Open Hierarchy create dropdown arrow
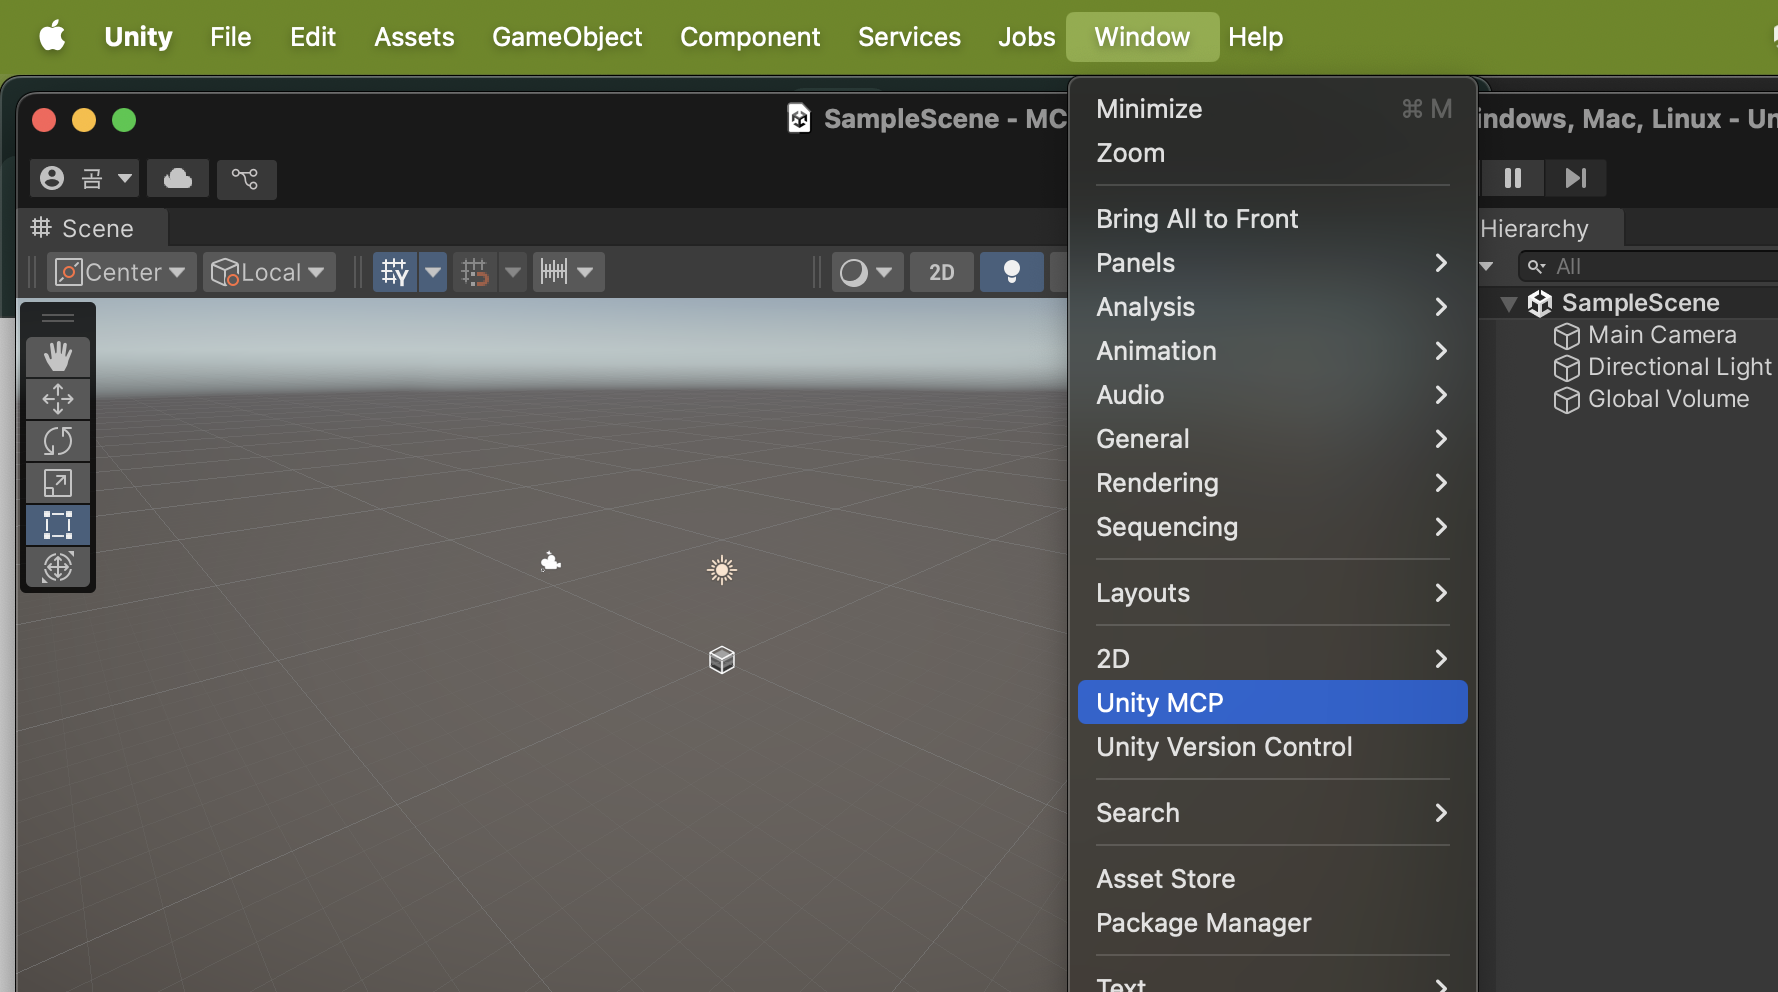 (x=1487, y=266)
